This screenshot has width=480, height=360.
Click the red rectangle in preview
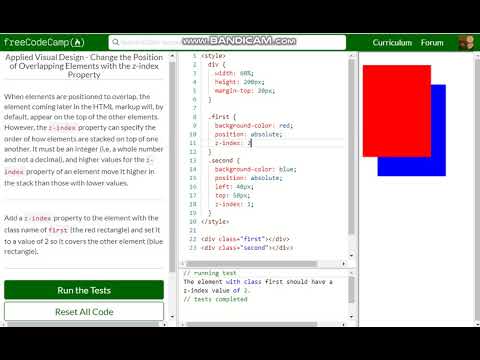(397, 111)
